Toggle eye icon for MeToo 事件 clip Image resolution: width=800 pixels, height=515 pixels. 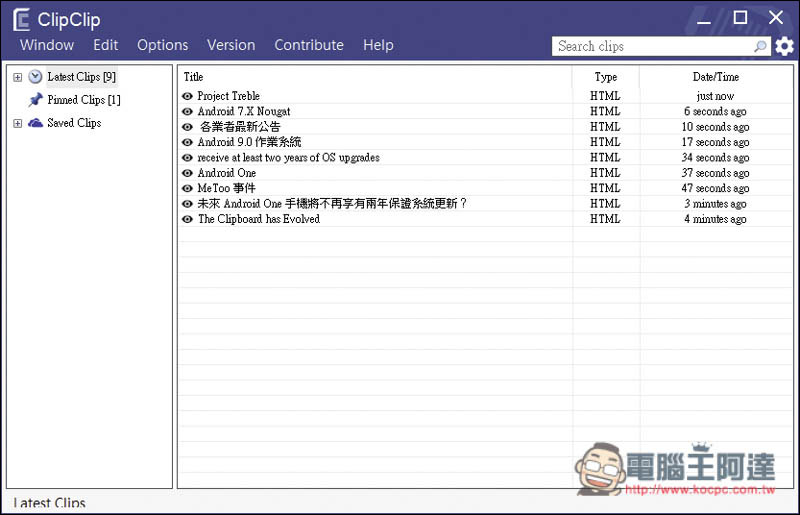187,188
